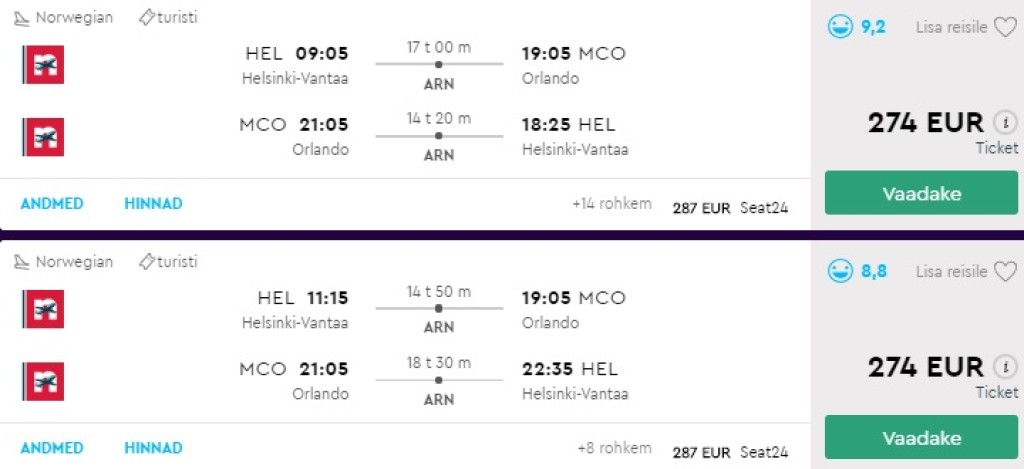This screenshot has width=1024, height=469.
Task: Click Norwegian logo on second outbound flight
Action: (x=43, y=309)
